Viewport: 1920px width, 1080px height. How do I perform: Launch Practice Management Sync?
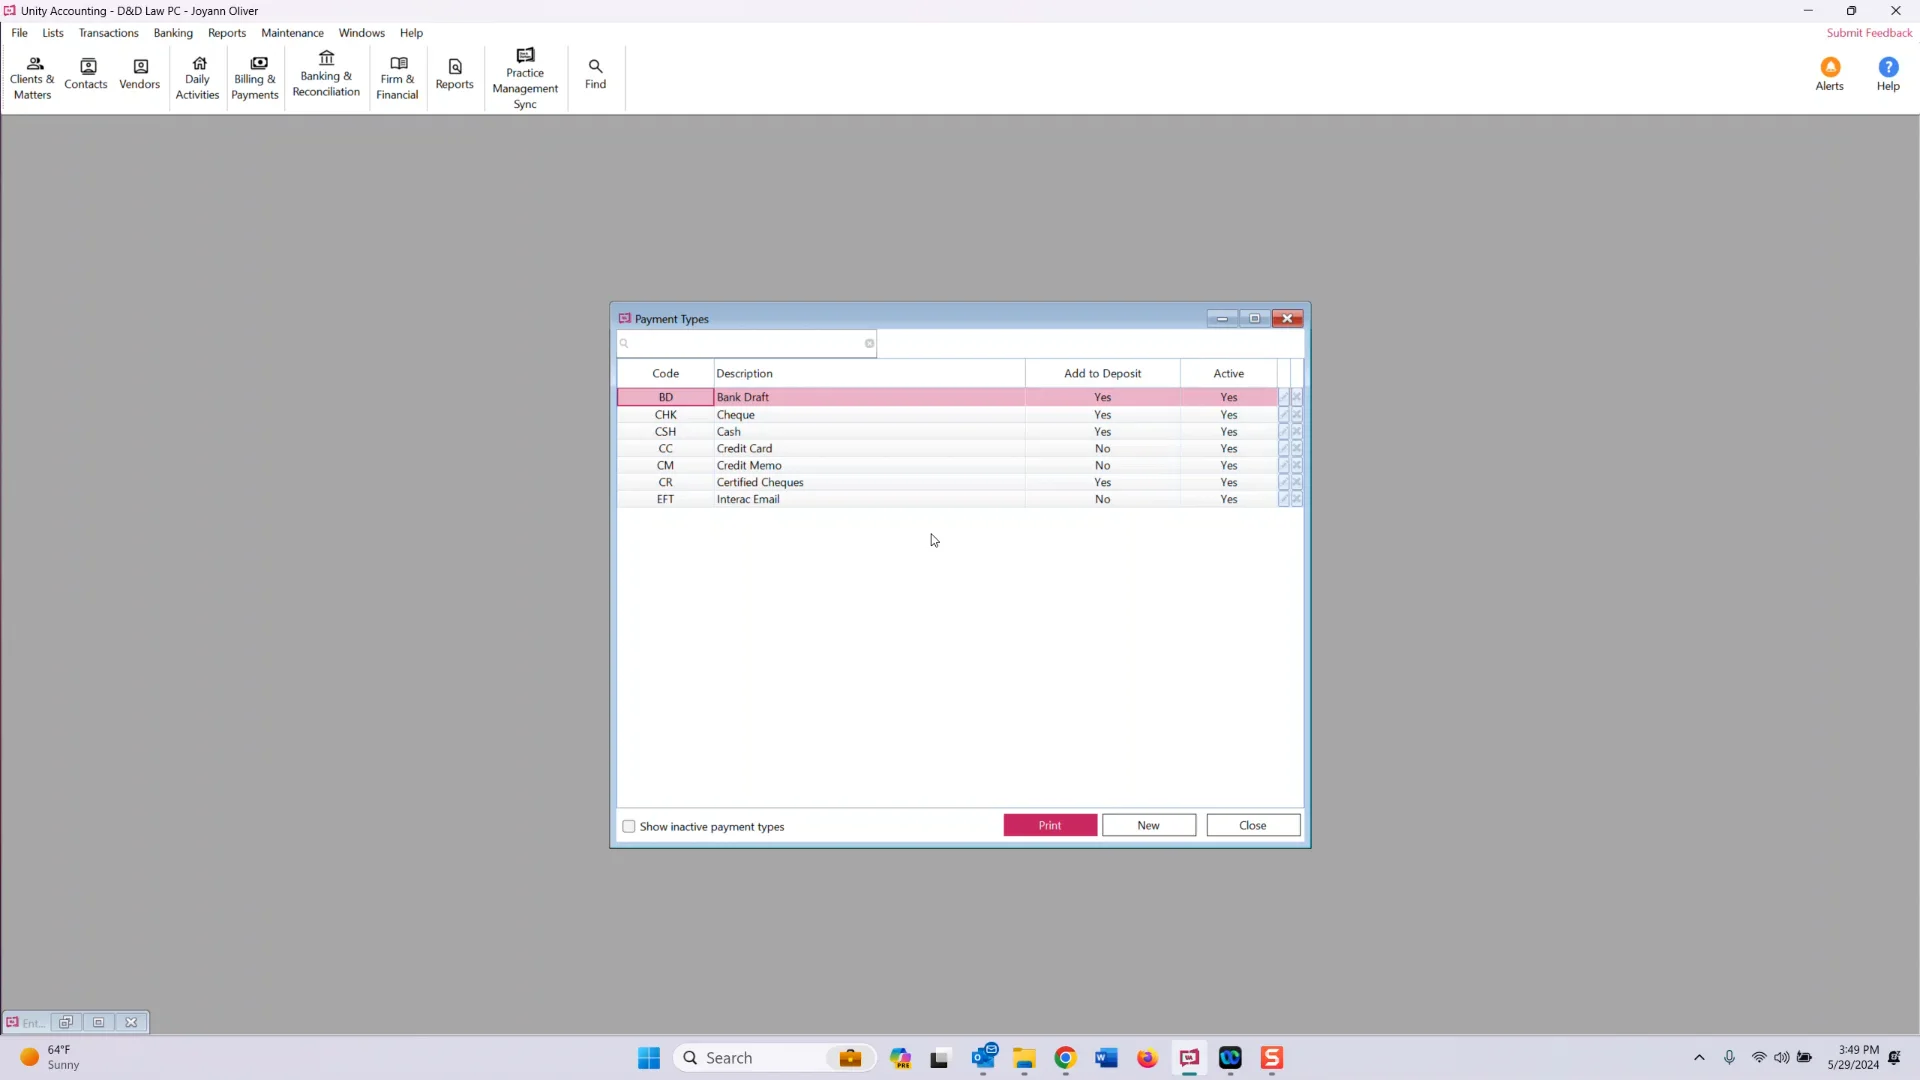525,75
